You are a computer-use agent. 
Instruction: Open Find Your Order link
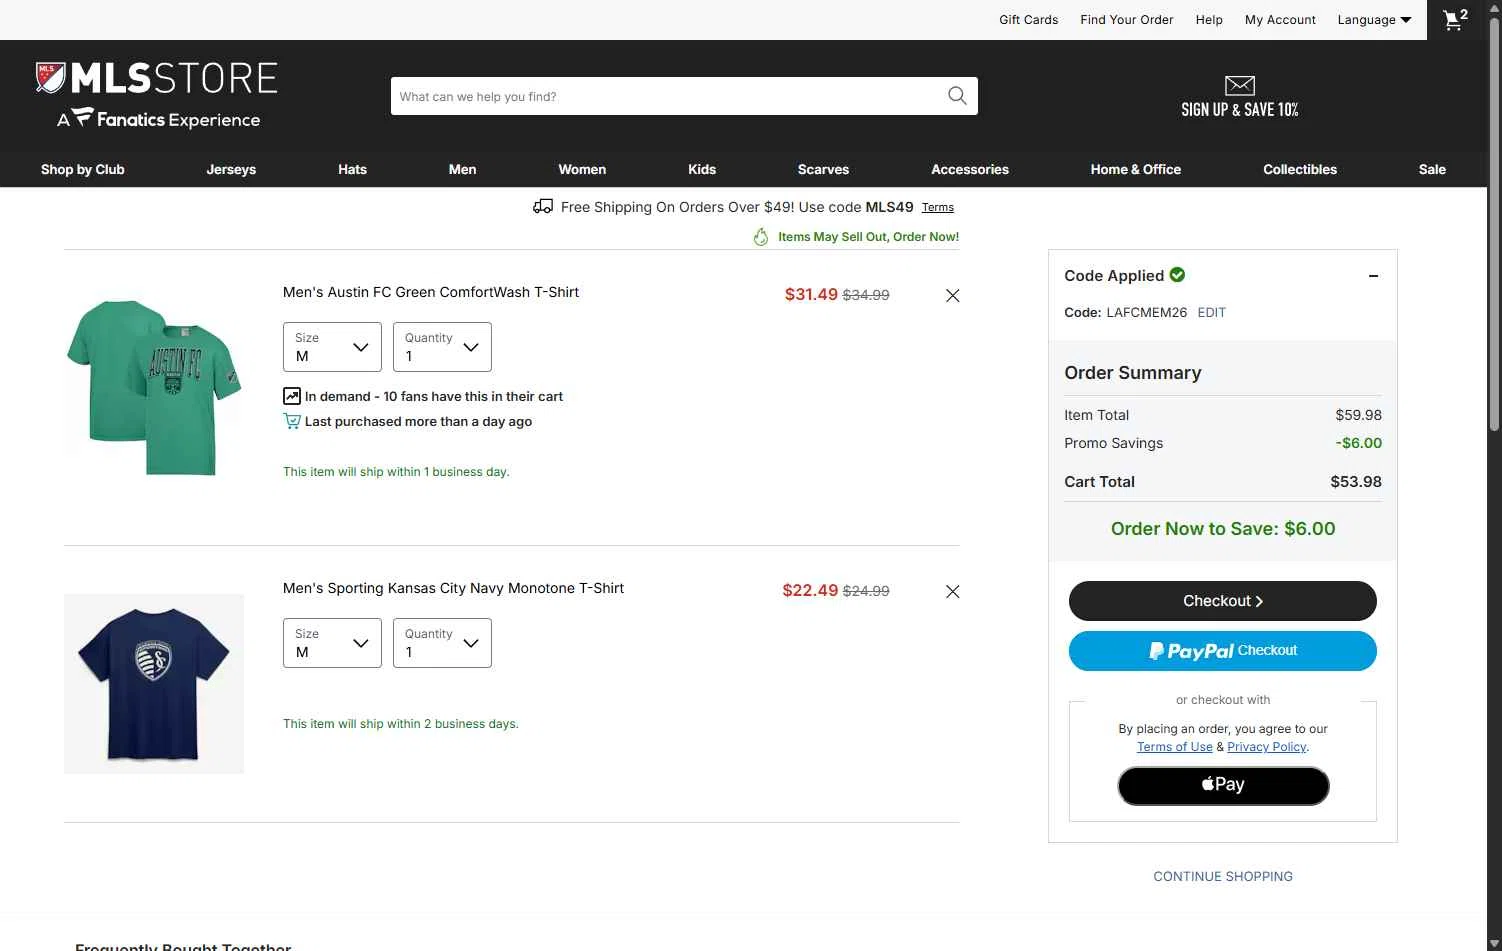[1127, 20]
